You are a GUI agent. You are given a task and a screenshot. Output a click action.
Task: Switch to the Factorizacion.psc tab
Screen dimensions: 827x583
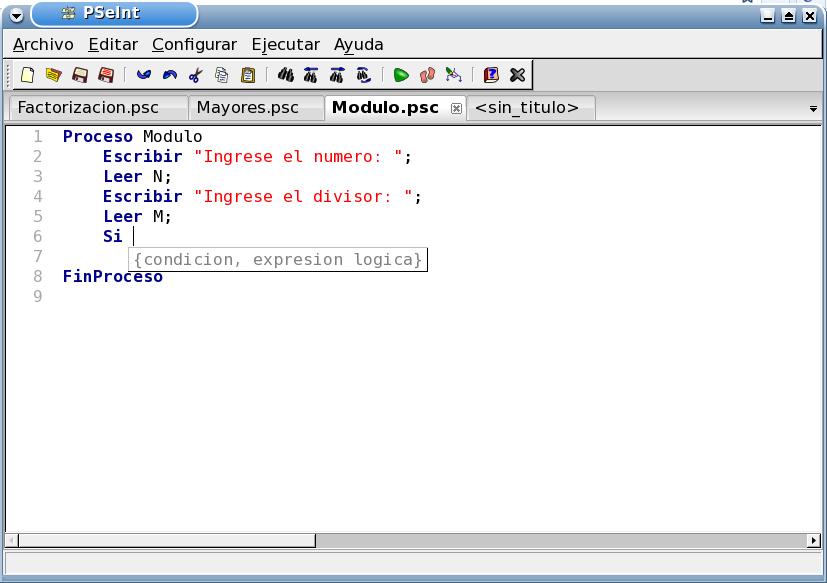point(99,108)
